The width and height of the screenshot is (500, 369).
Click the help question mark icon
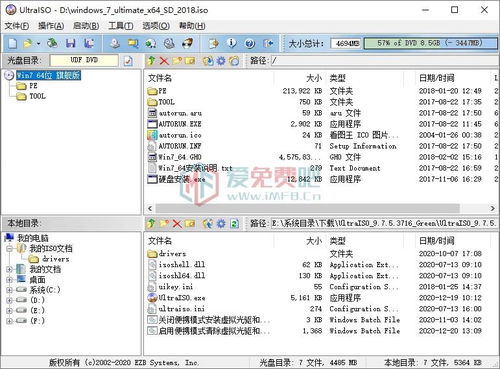tap(250, 43)
